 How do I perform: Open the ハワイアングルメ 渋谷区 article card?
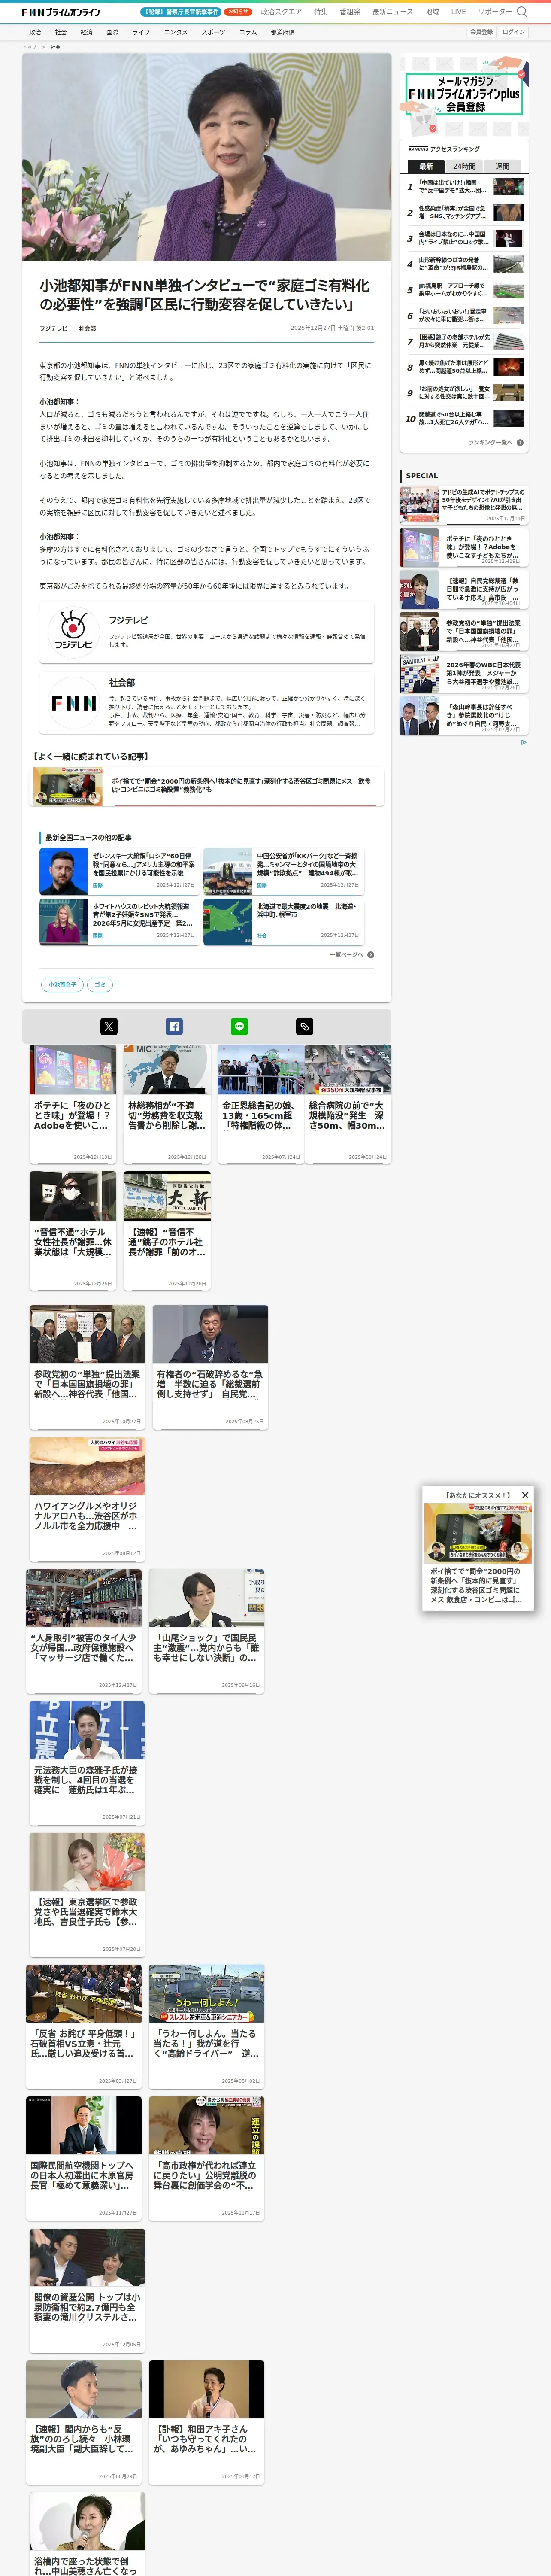(87, 1499)
